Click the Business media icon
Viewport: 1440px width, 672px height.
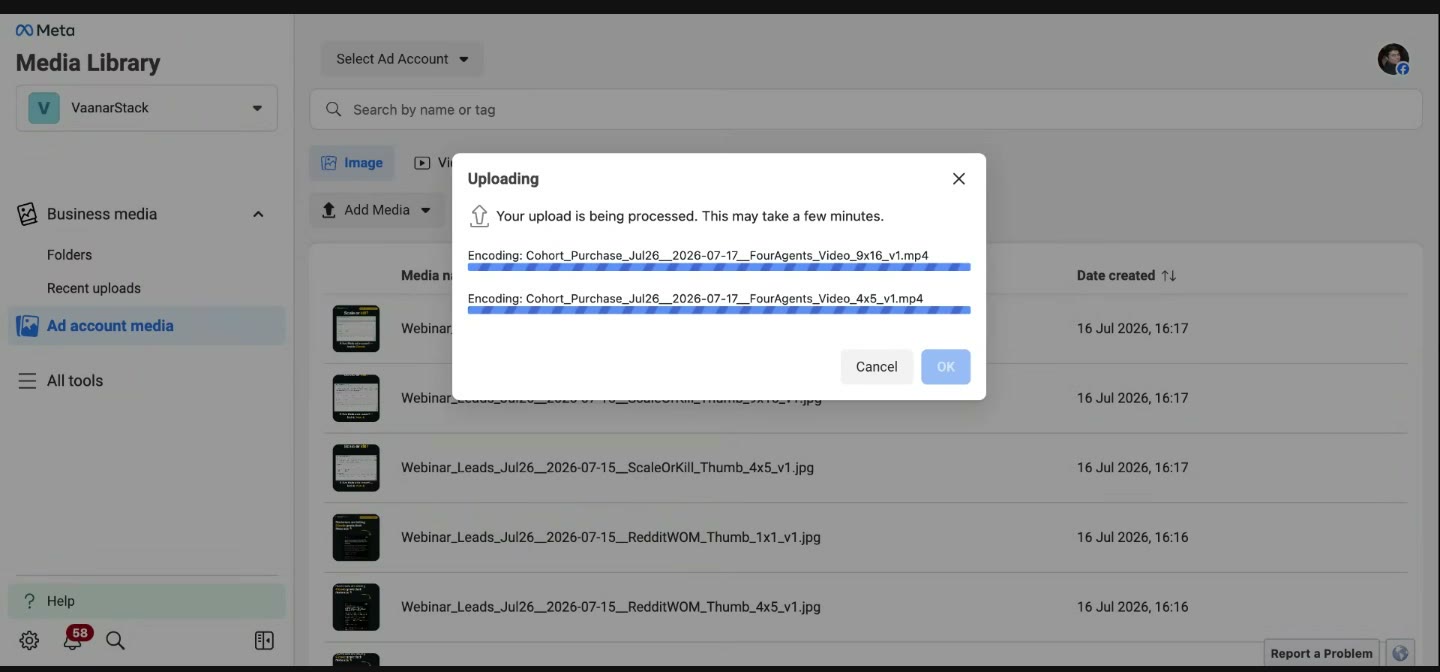28,214
